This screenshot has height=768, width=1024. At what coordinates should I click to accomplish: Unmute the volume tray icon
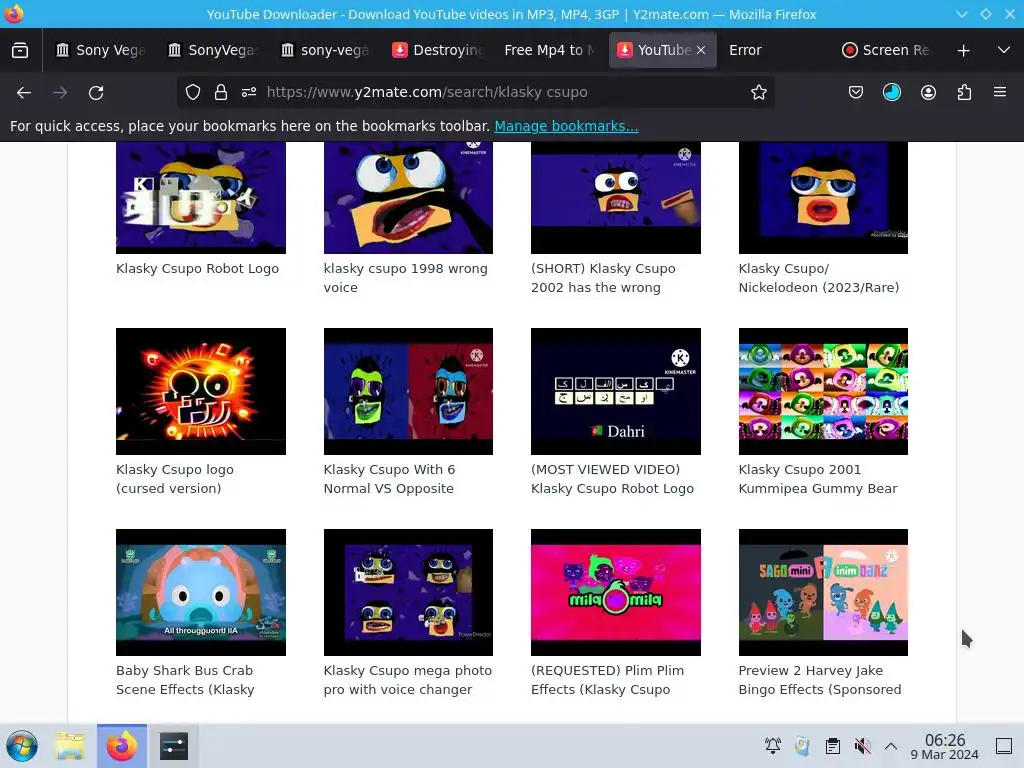[862, 745]
